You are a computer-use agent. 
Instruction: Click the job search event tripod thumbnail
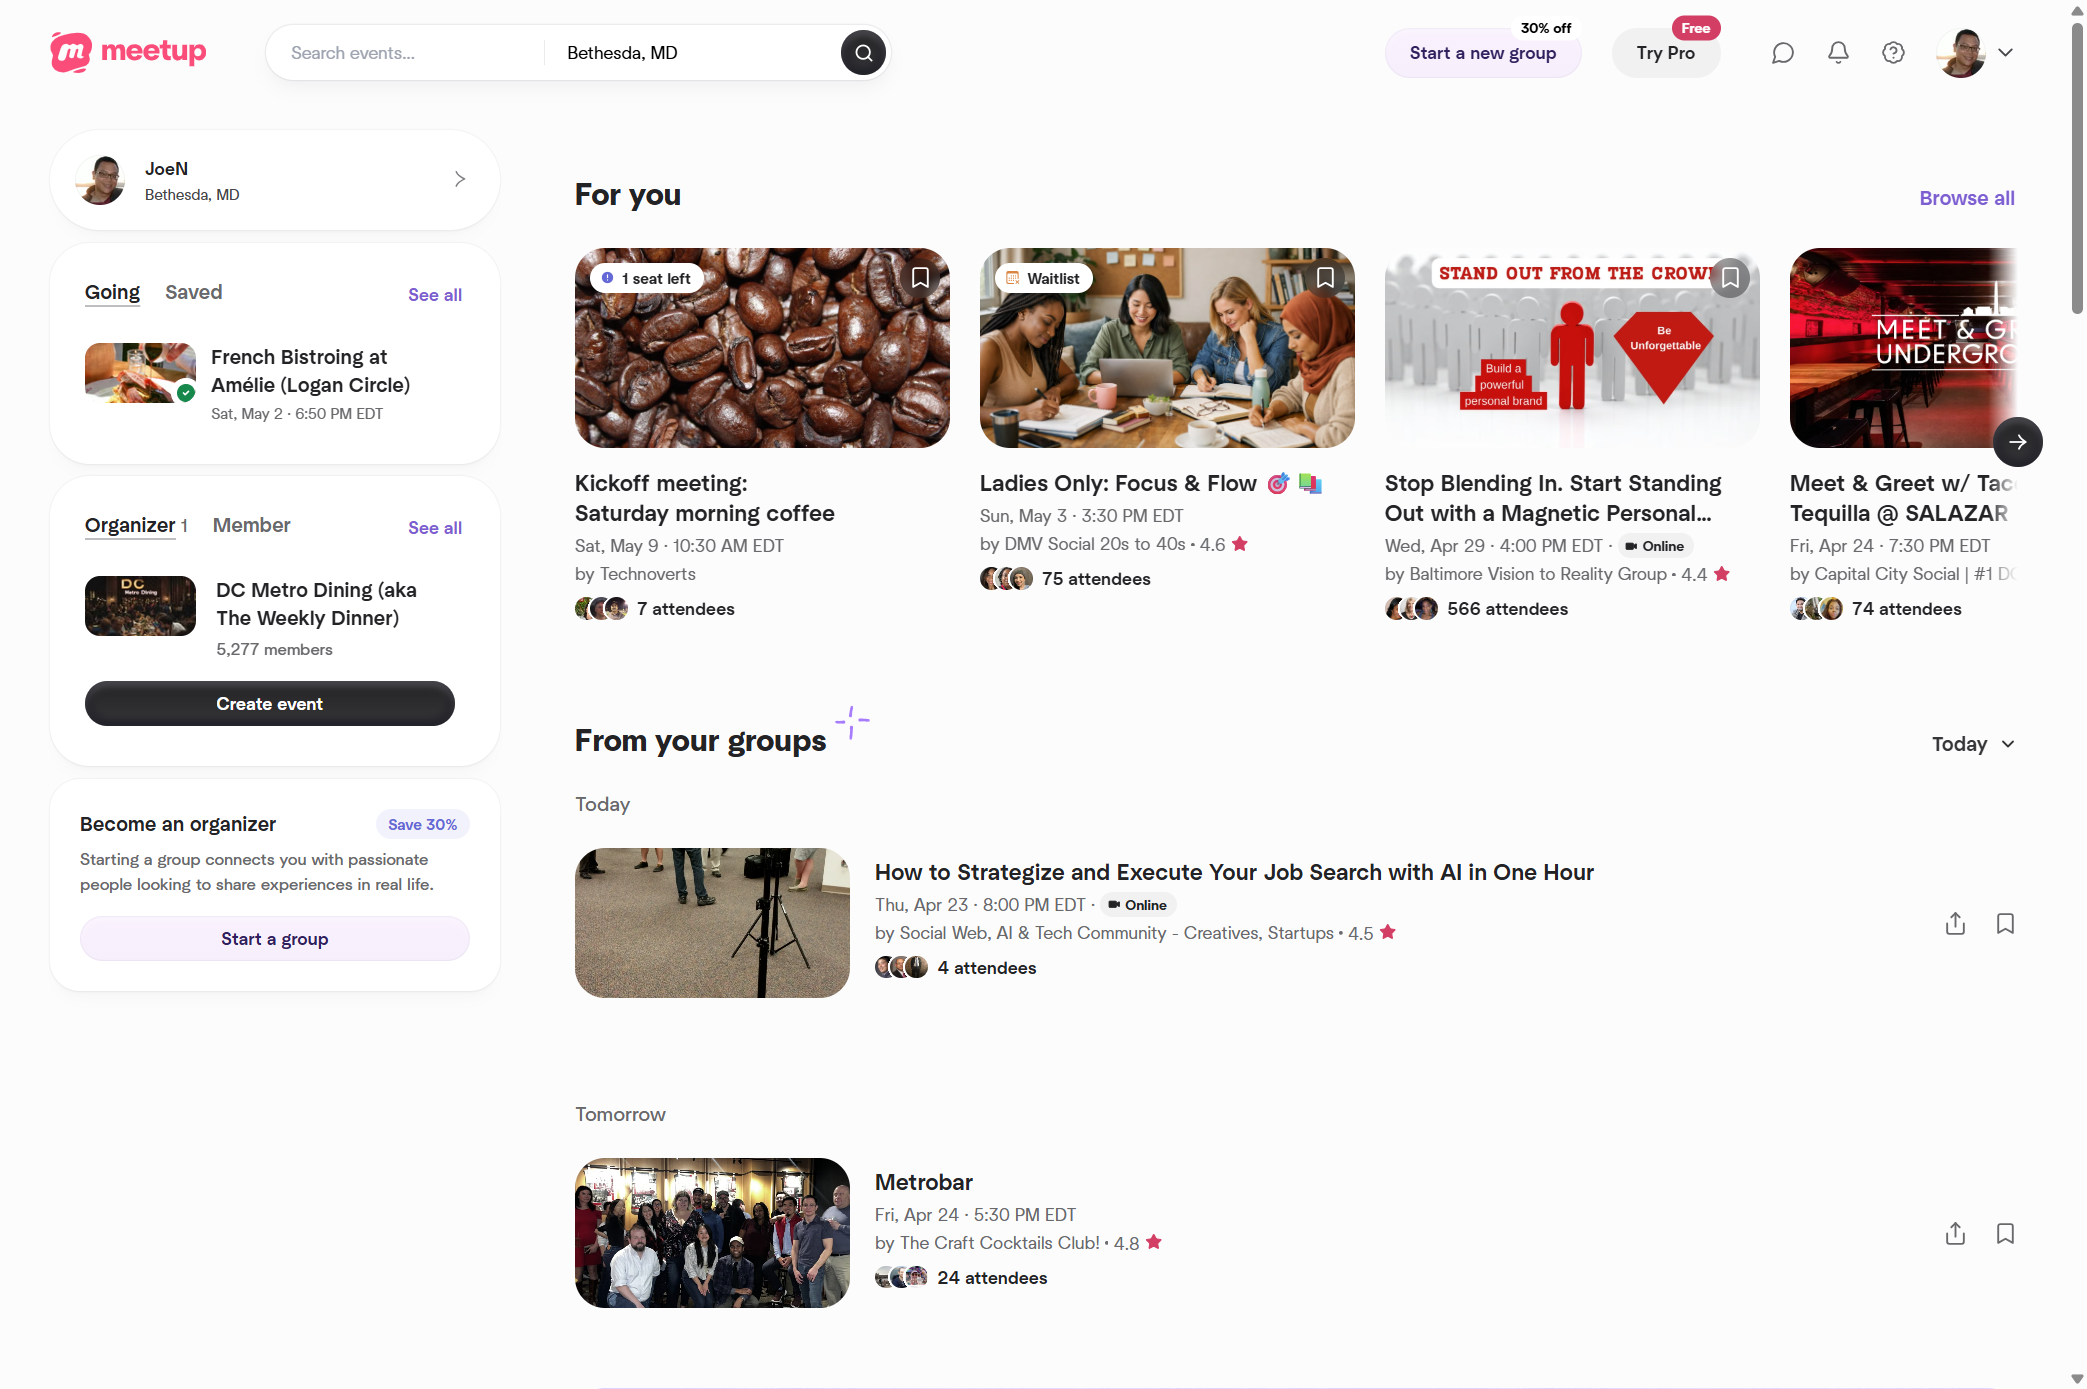click(x=712, y=923)
